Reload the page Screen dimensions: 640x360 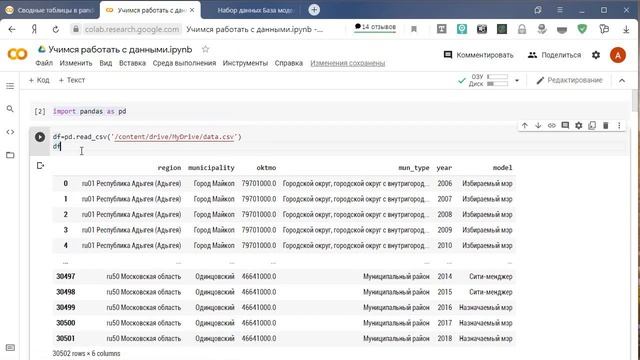[x=56, y=29]
